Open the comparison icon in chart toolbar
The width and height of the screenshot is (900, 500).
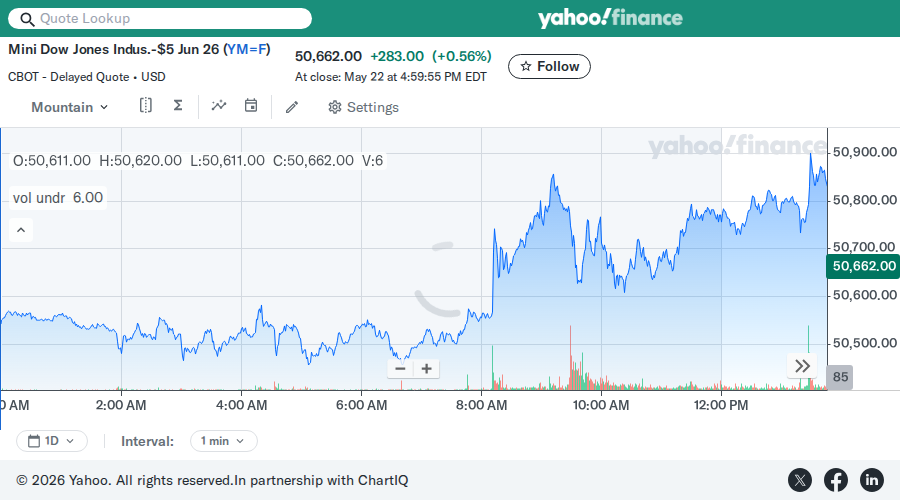point(146,106)
